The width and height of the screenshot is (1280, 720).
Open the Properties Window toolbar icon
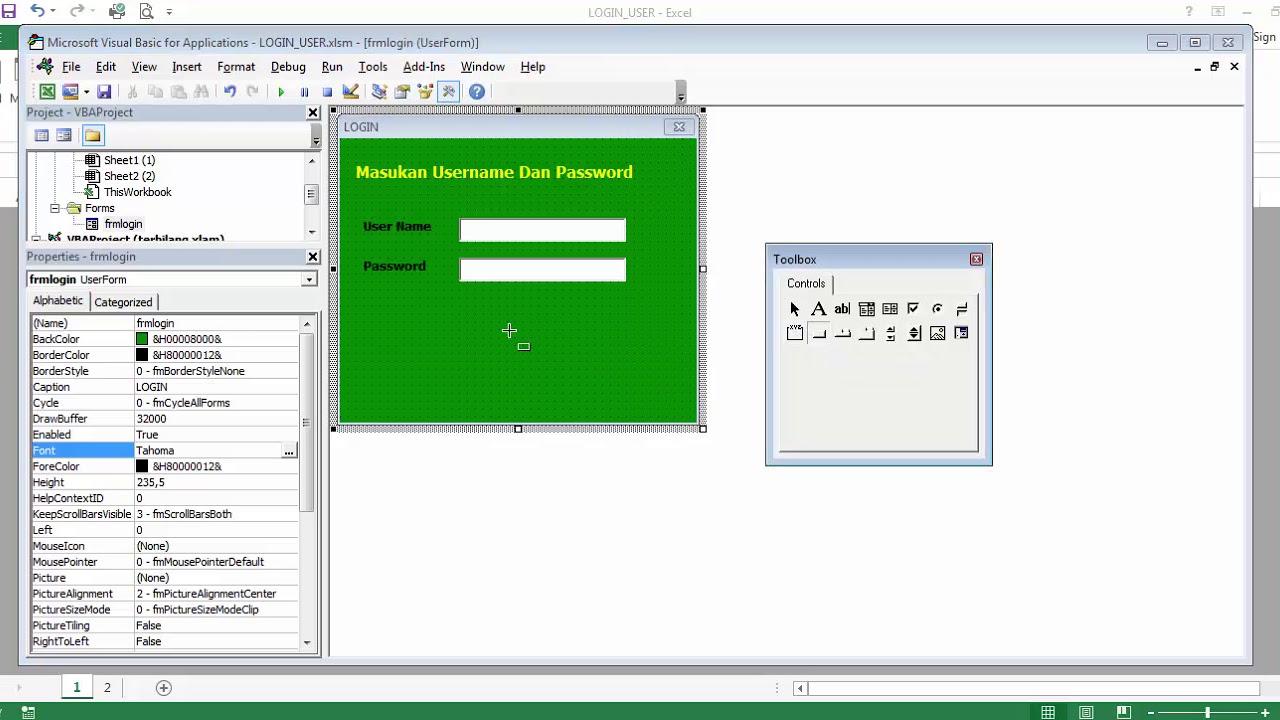click(402, 91)
